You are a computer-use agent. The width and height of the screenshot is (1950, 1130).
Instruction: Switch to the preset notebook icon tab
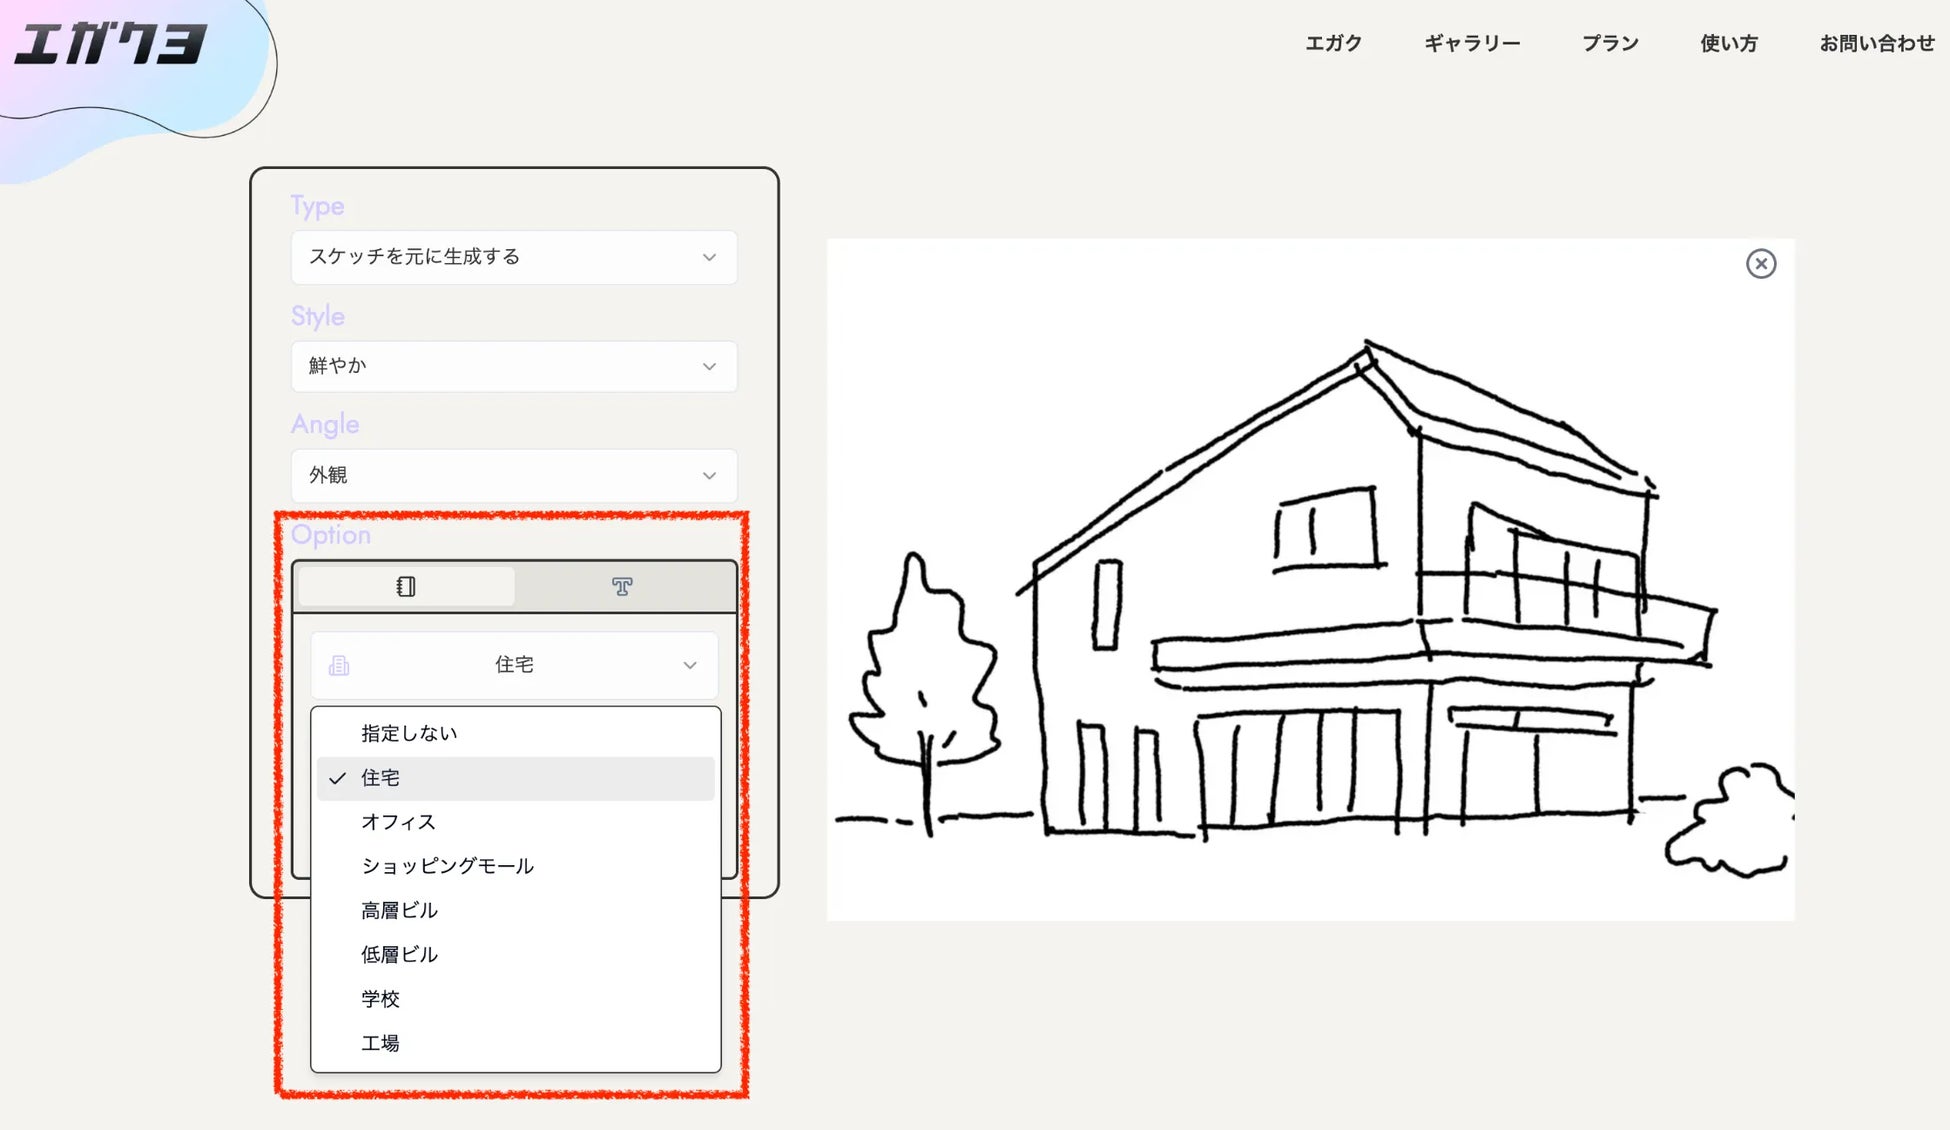coord(406,587)
